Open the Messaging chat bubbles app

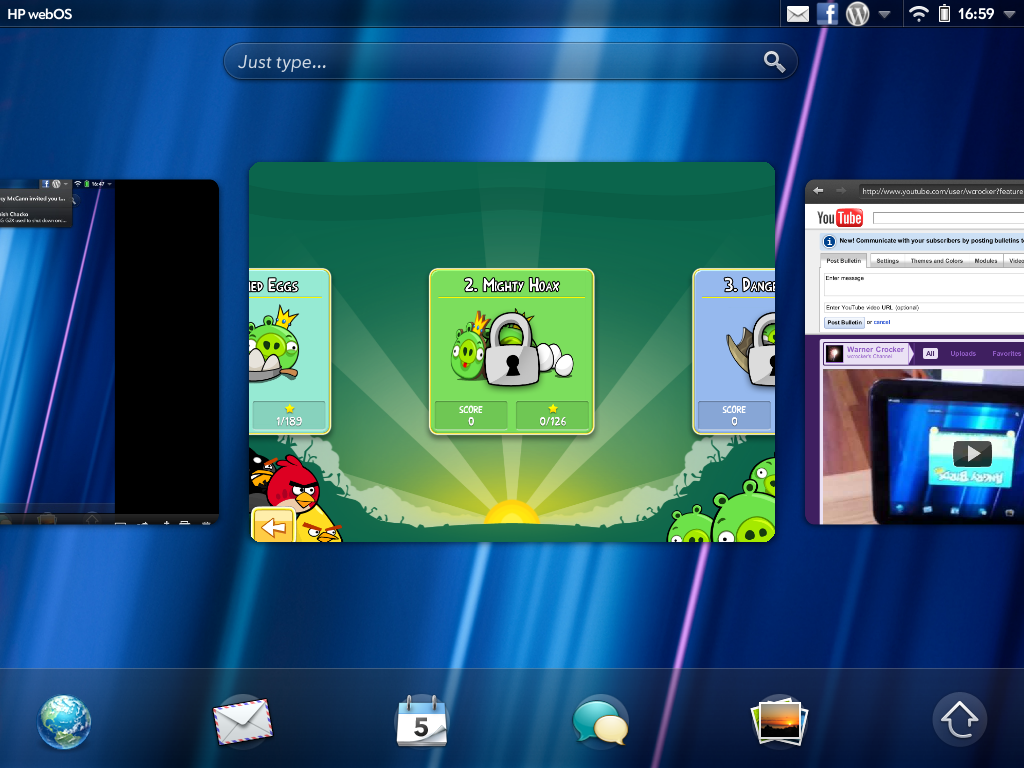pos(600,721)
